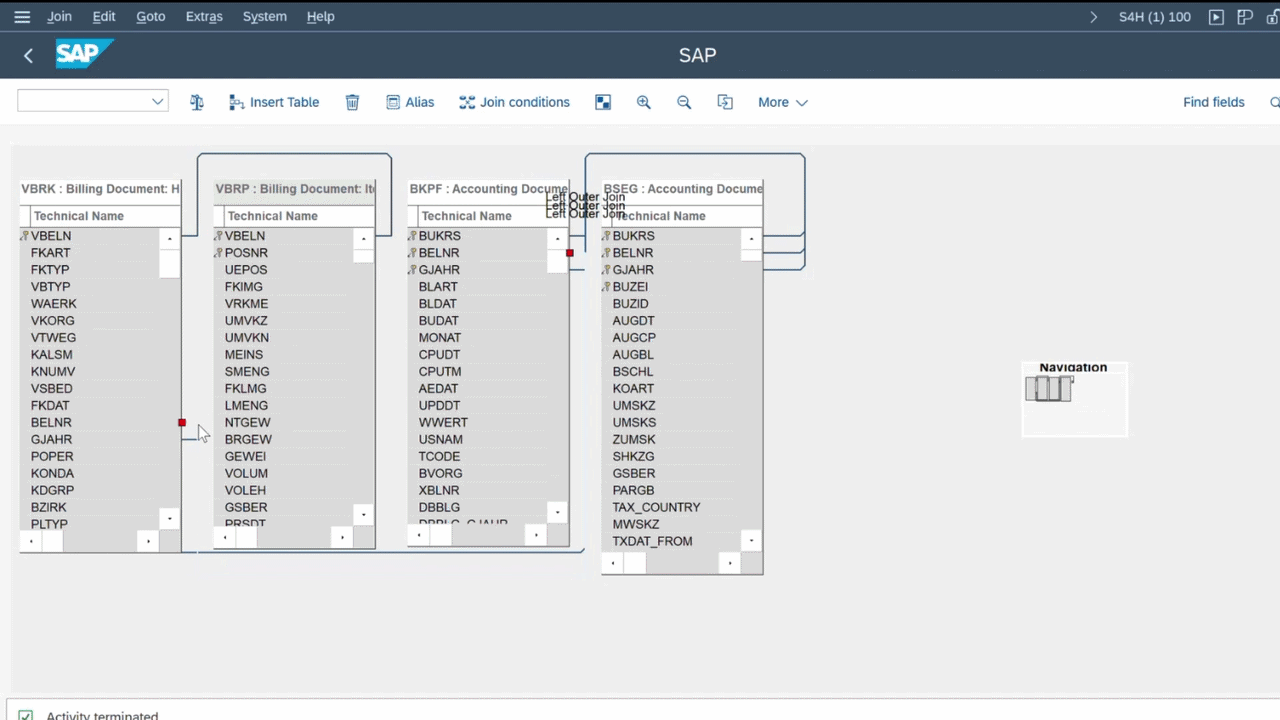Open the command field dropdown
Screen dimensions: 1280x720
click(x=157, y=101)
